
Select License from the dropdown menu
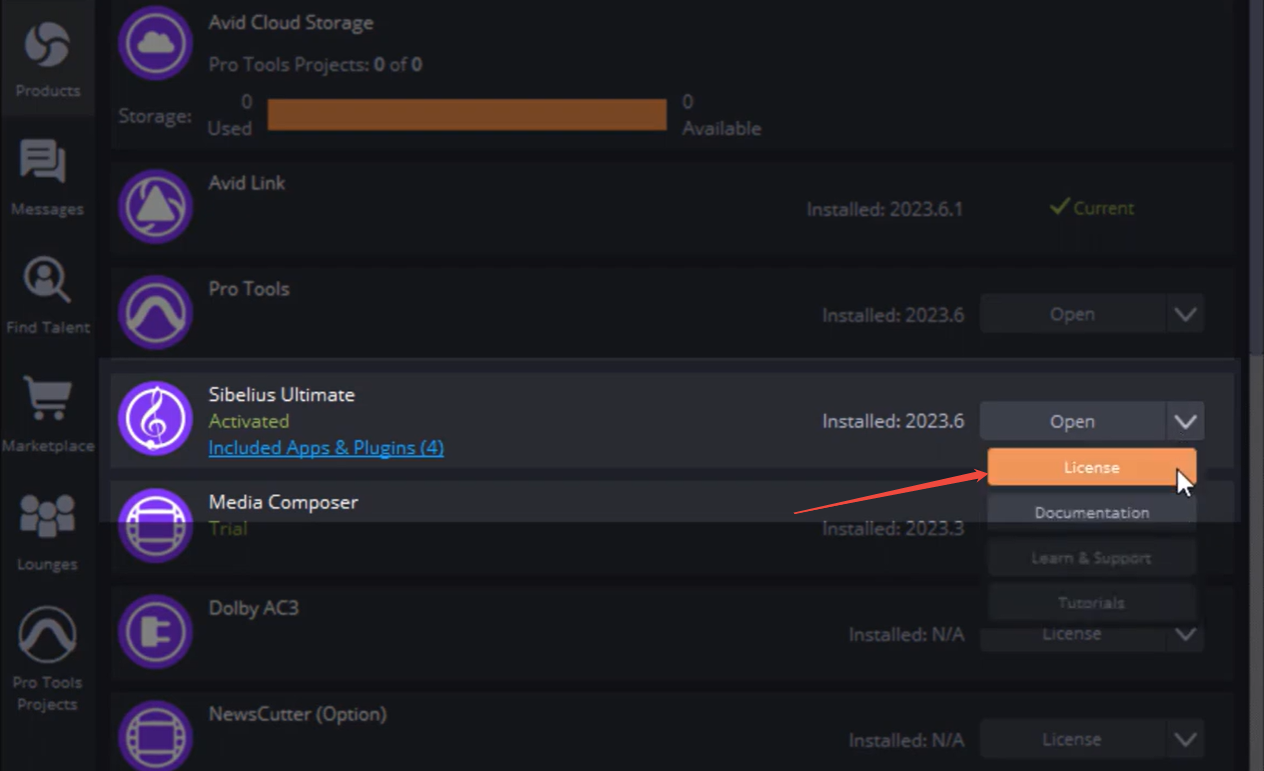(x=1091, y=467)
